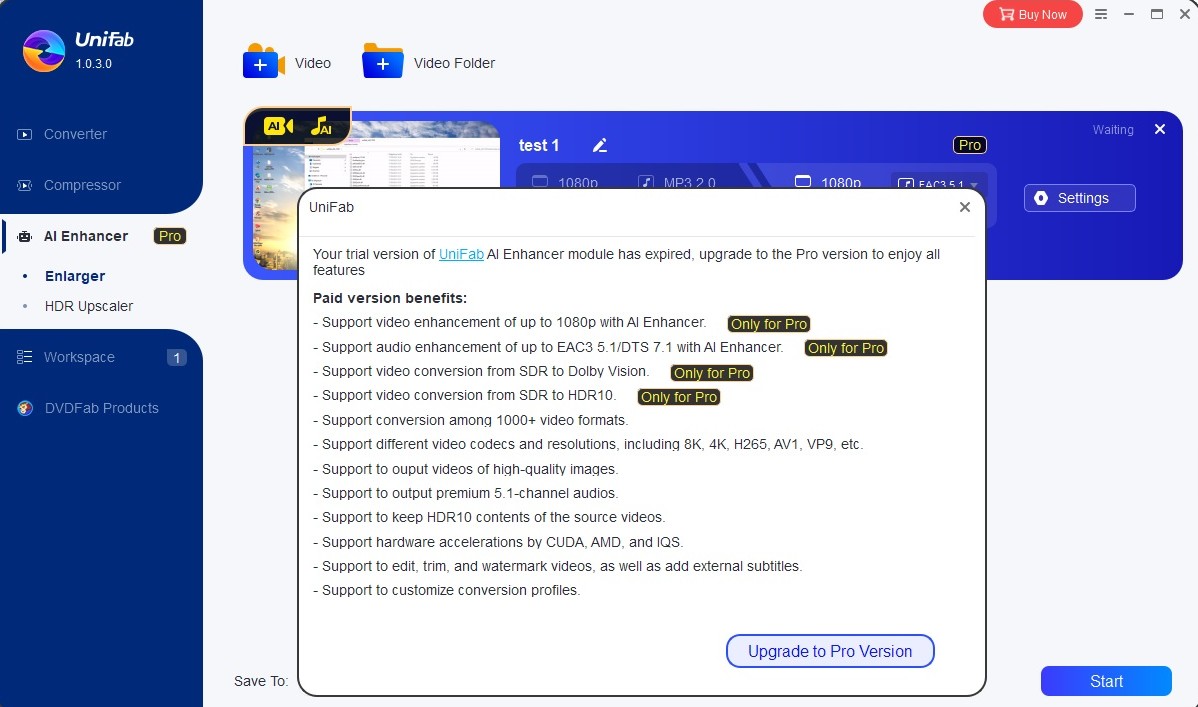Click Only for Pro badge for audio enhancement
This screenshot has height=707, width=1198.
846,349
